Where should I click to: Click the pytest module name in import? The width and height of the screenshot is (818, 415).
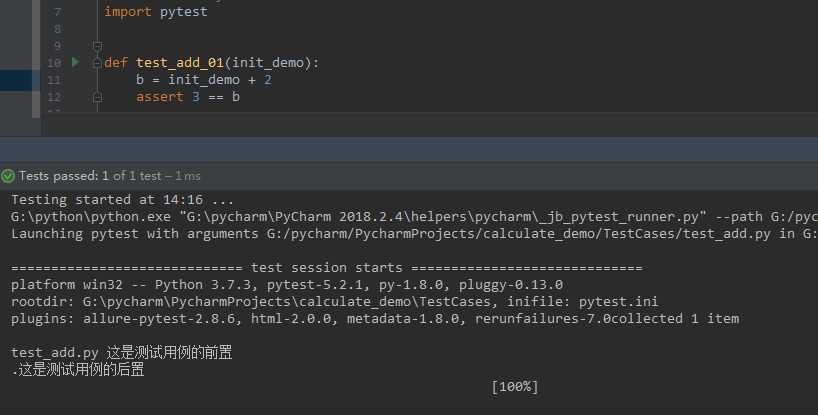click(184, 12)
